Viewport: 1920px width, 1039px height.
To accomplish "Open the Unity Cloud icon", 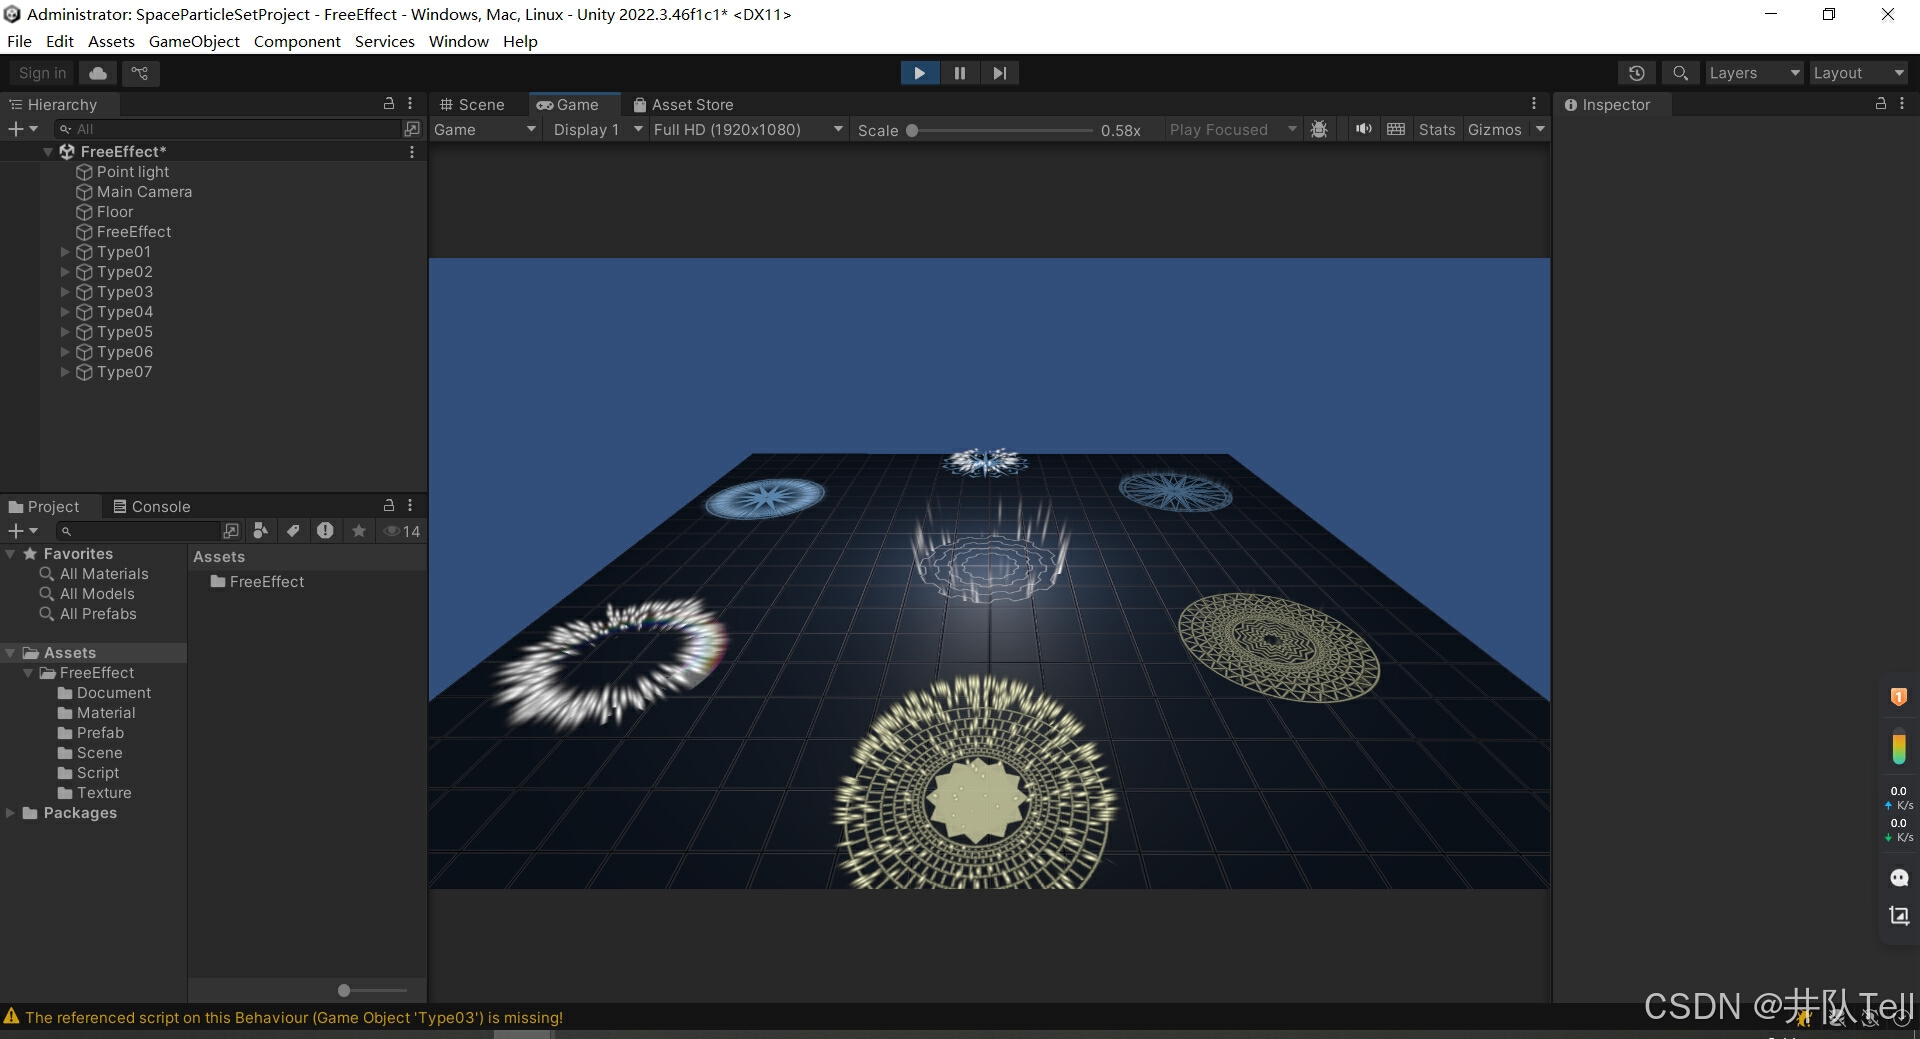I will pos(98,73).
